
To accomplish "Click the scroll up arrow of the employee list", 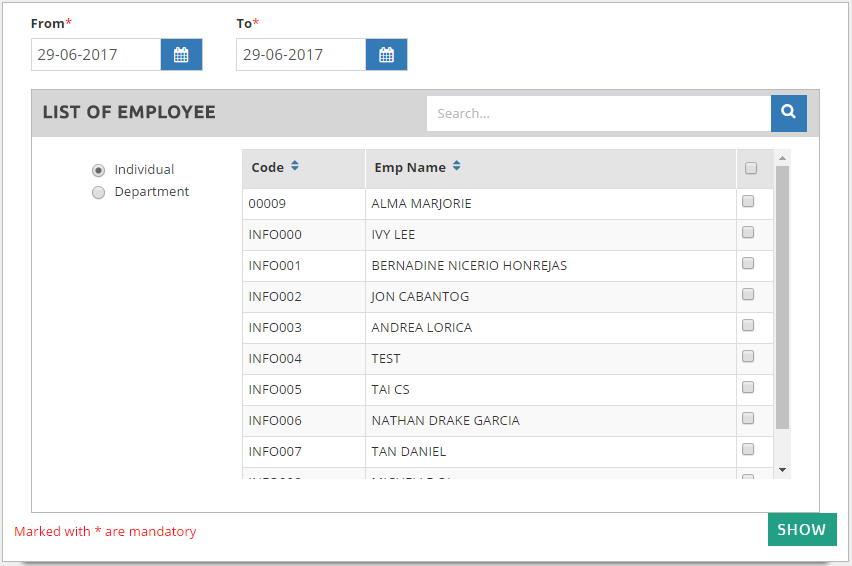I will pyautogui.click(x=782, y=158).
